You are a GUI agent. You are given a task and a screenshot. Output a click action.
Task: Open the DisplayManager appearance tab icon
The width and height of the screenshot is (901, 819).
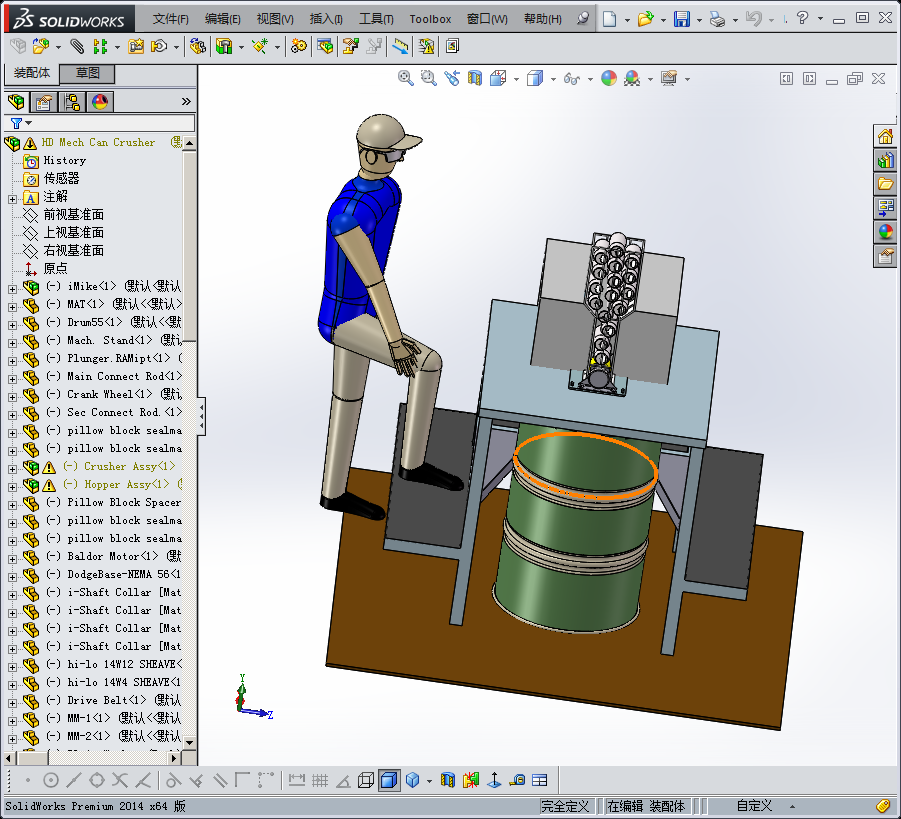(x=100, y=101)
